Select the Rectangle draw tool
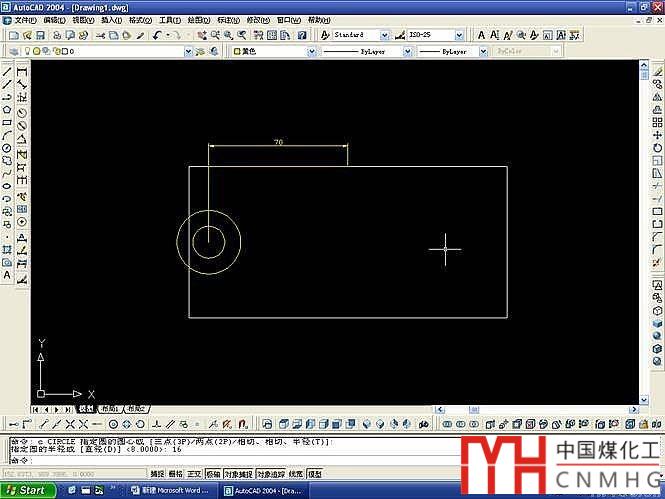The width and height of the screenshot is (665, 499). point(7,123)
